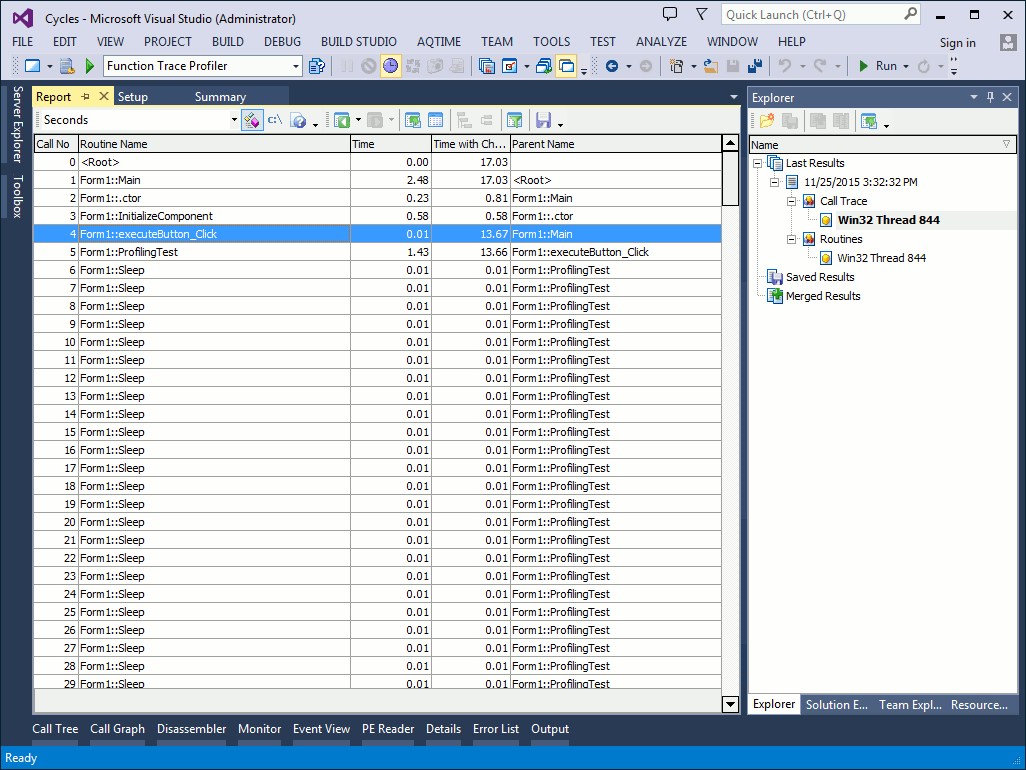Click the feedback speech bubble icon
Screen dimensions: 1026x770
point(669,14)
